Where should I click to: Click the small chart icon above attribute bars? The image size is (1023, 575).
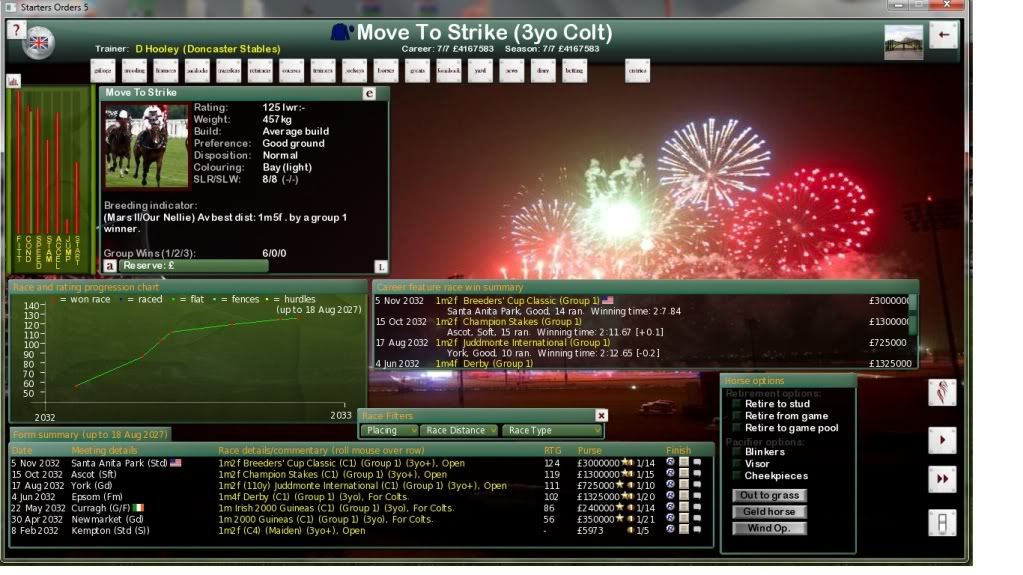(x=13, y=81)
